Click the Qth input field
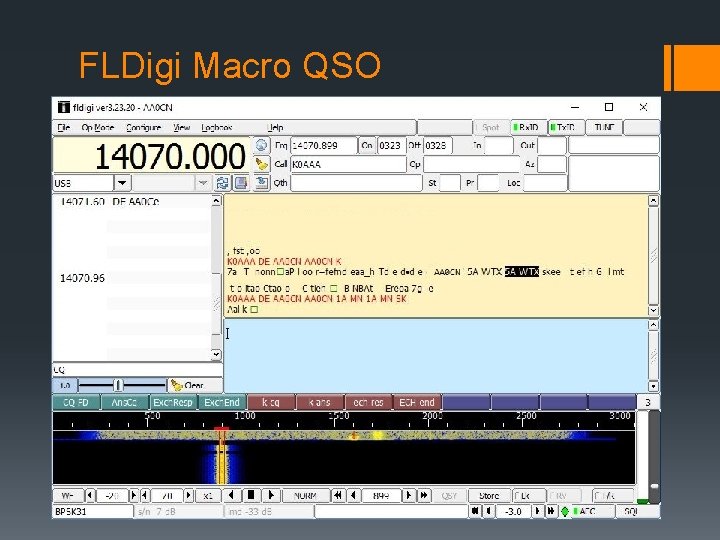This screenshot has width=720, height=540. [356, 183]
